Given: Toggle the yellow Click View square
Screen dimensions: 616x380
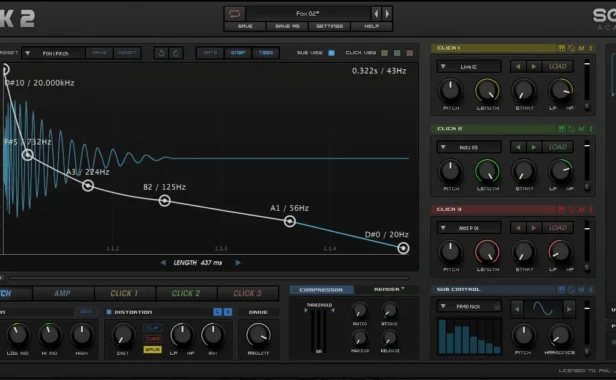Looking at the screenshot, I should tap(385, 53).
